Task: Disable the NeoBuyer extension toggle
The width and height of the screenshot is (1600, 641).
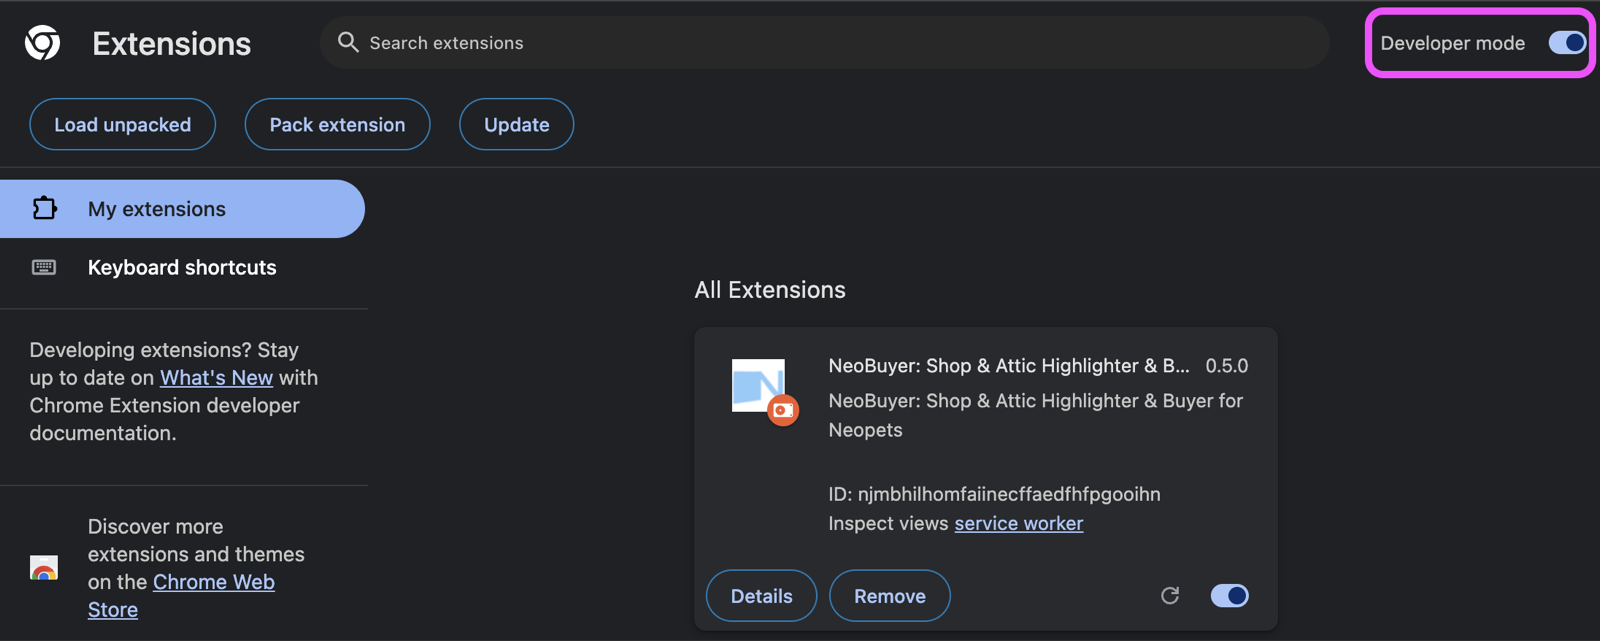Action: click(1229, 596)
